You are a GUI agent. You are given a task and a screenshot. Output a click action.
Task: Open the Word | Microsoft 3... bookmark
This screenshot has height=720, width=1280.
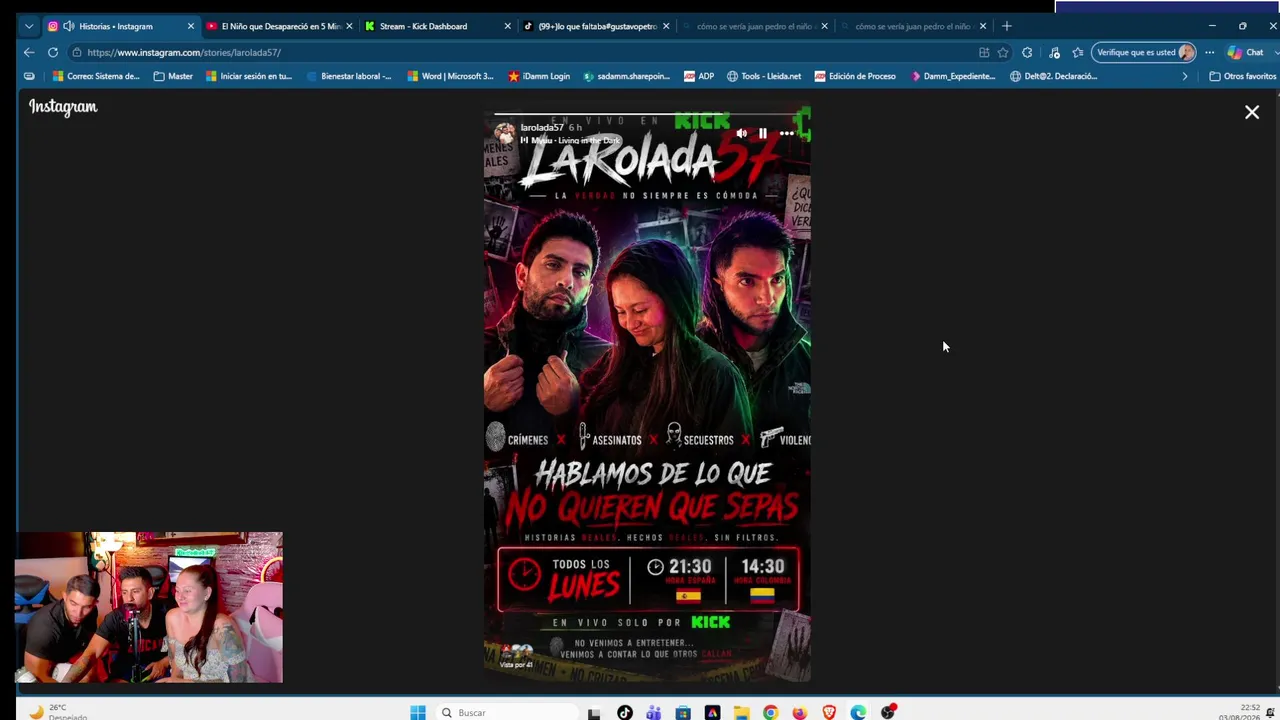coord(450,76)
